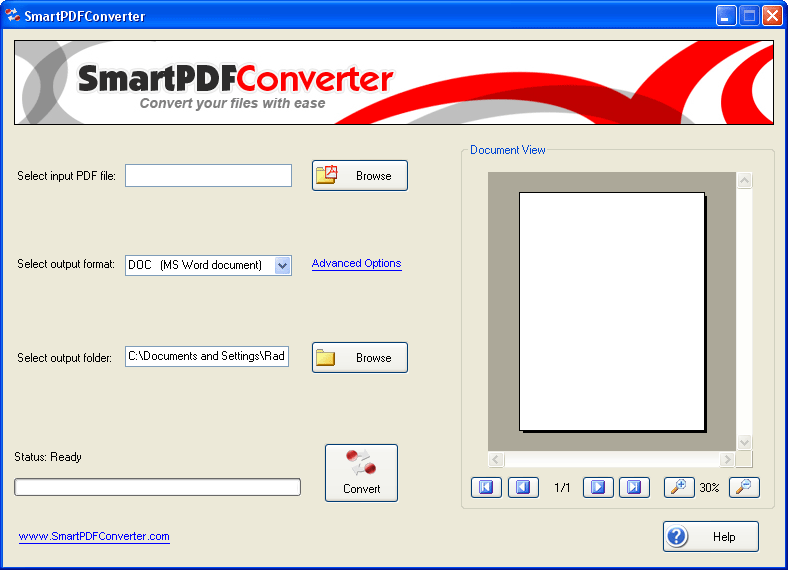788x570 pixels.
Task: Click the blank page preview thumbnail
Action: click(x=612, y=312)
